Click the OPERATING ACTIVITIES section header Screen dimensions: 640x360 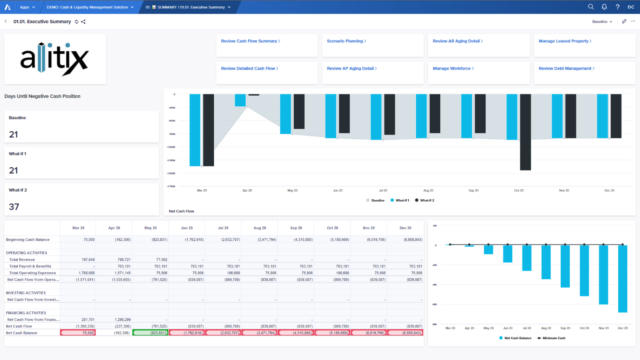click(x=26, y=253)
